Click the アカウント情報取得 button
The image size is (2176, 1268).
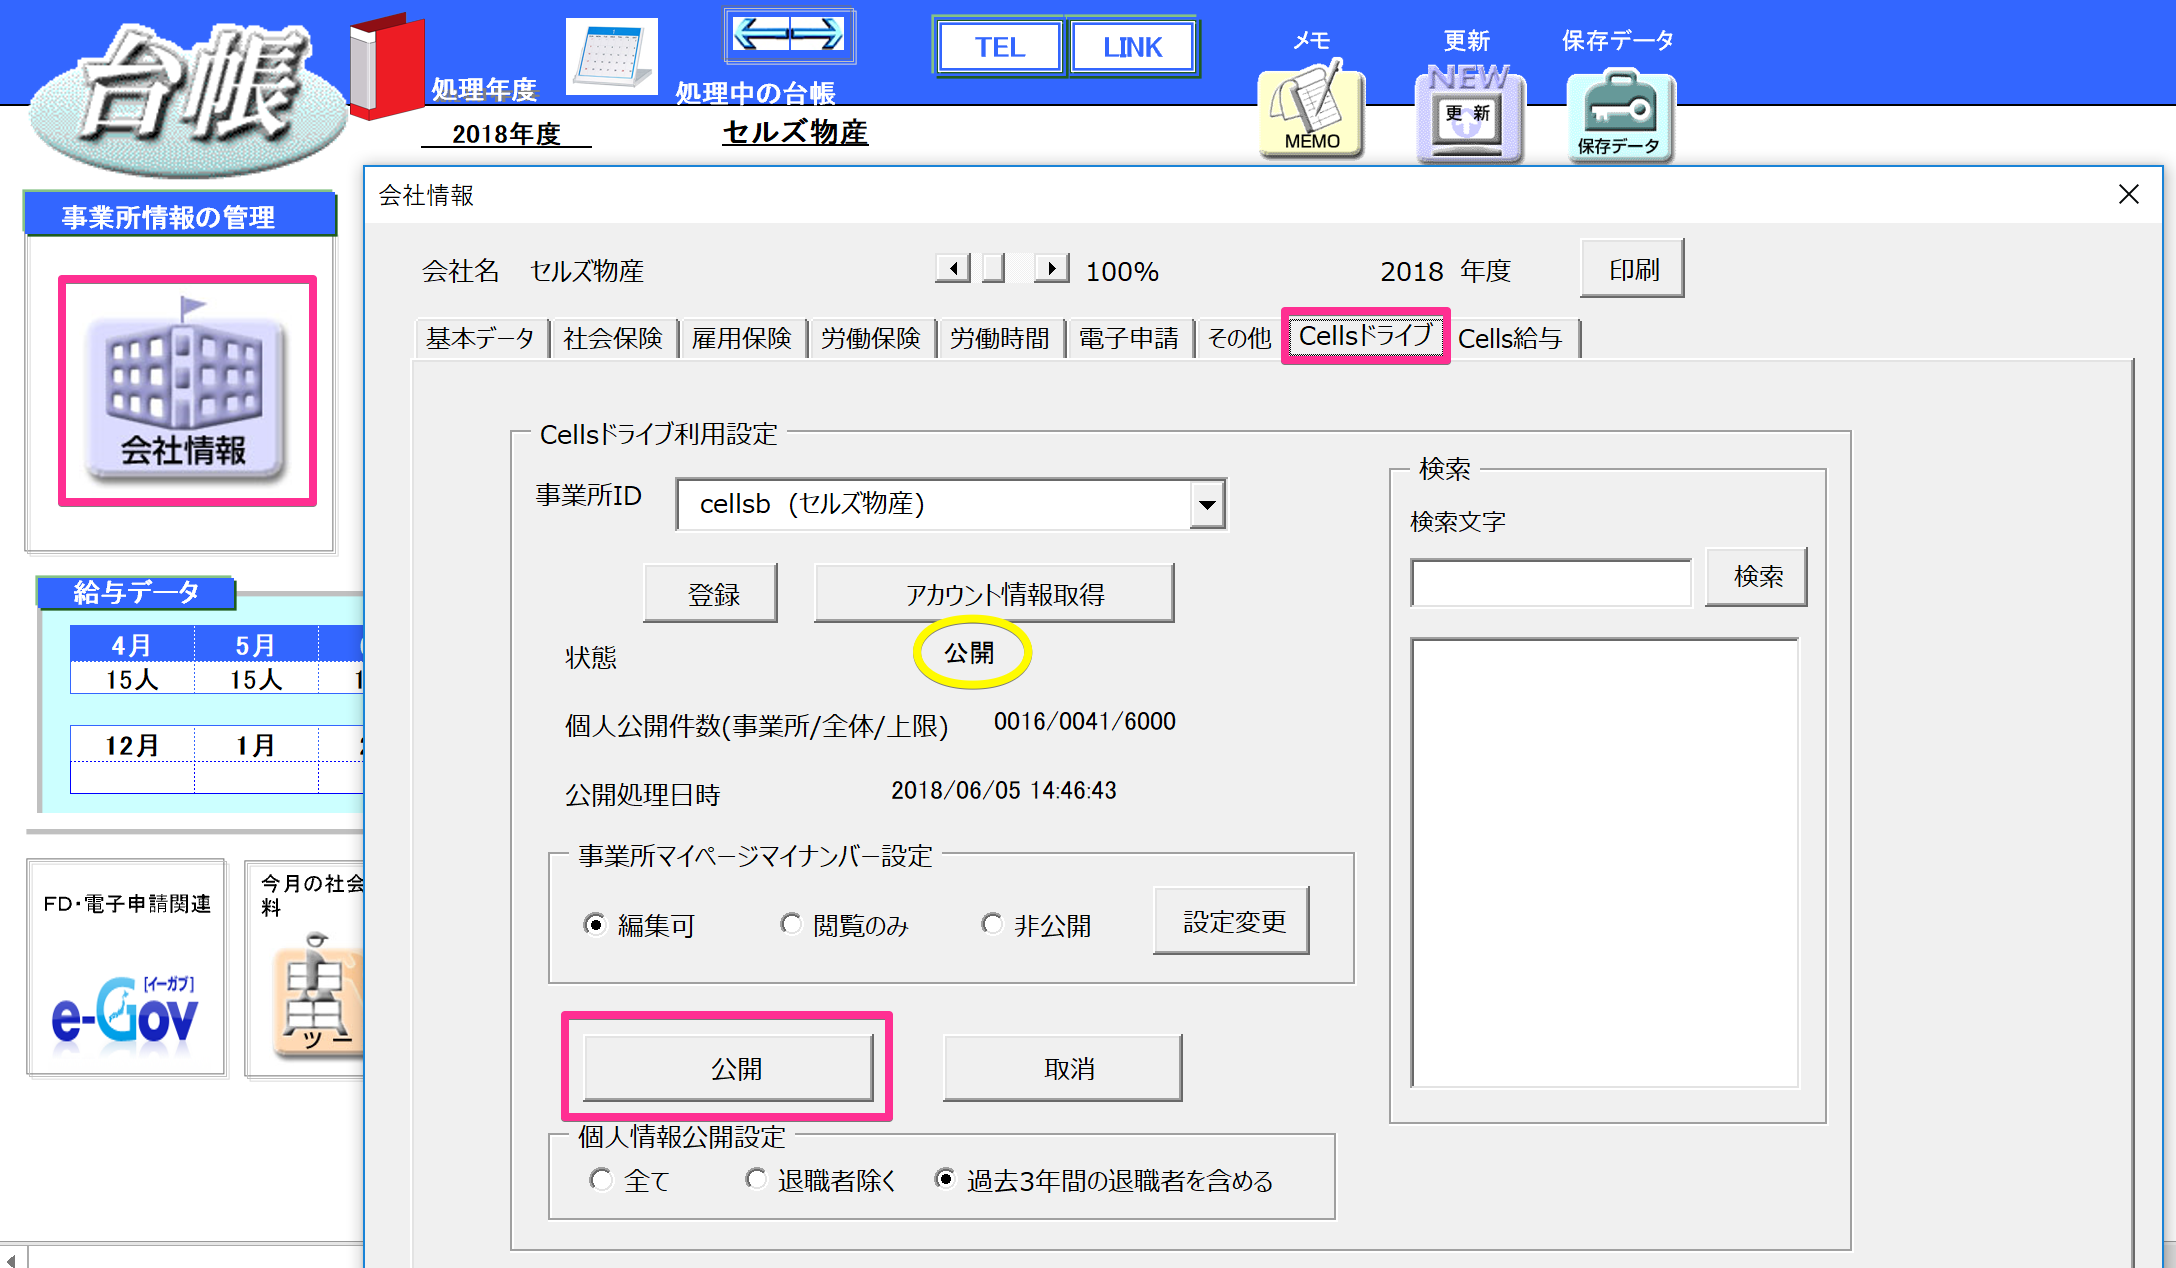[x=995, y=594]
